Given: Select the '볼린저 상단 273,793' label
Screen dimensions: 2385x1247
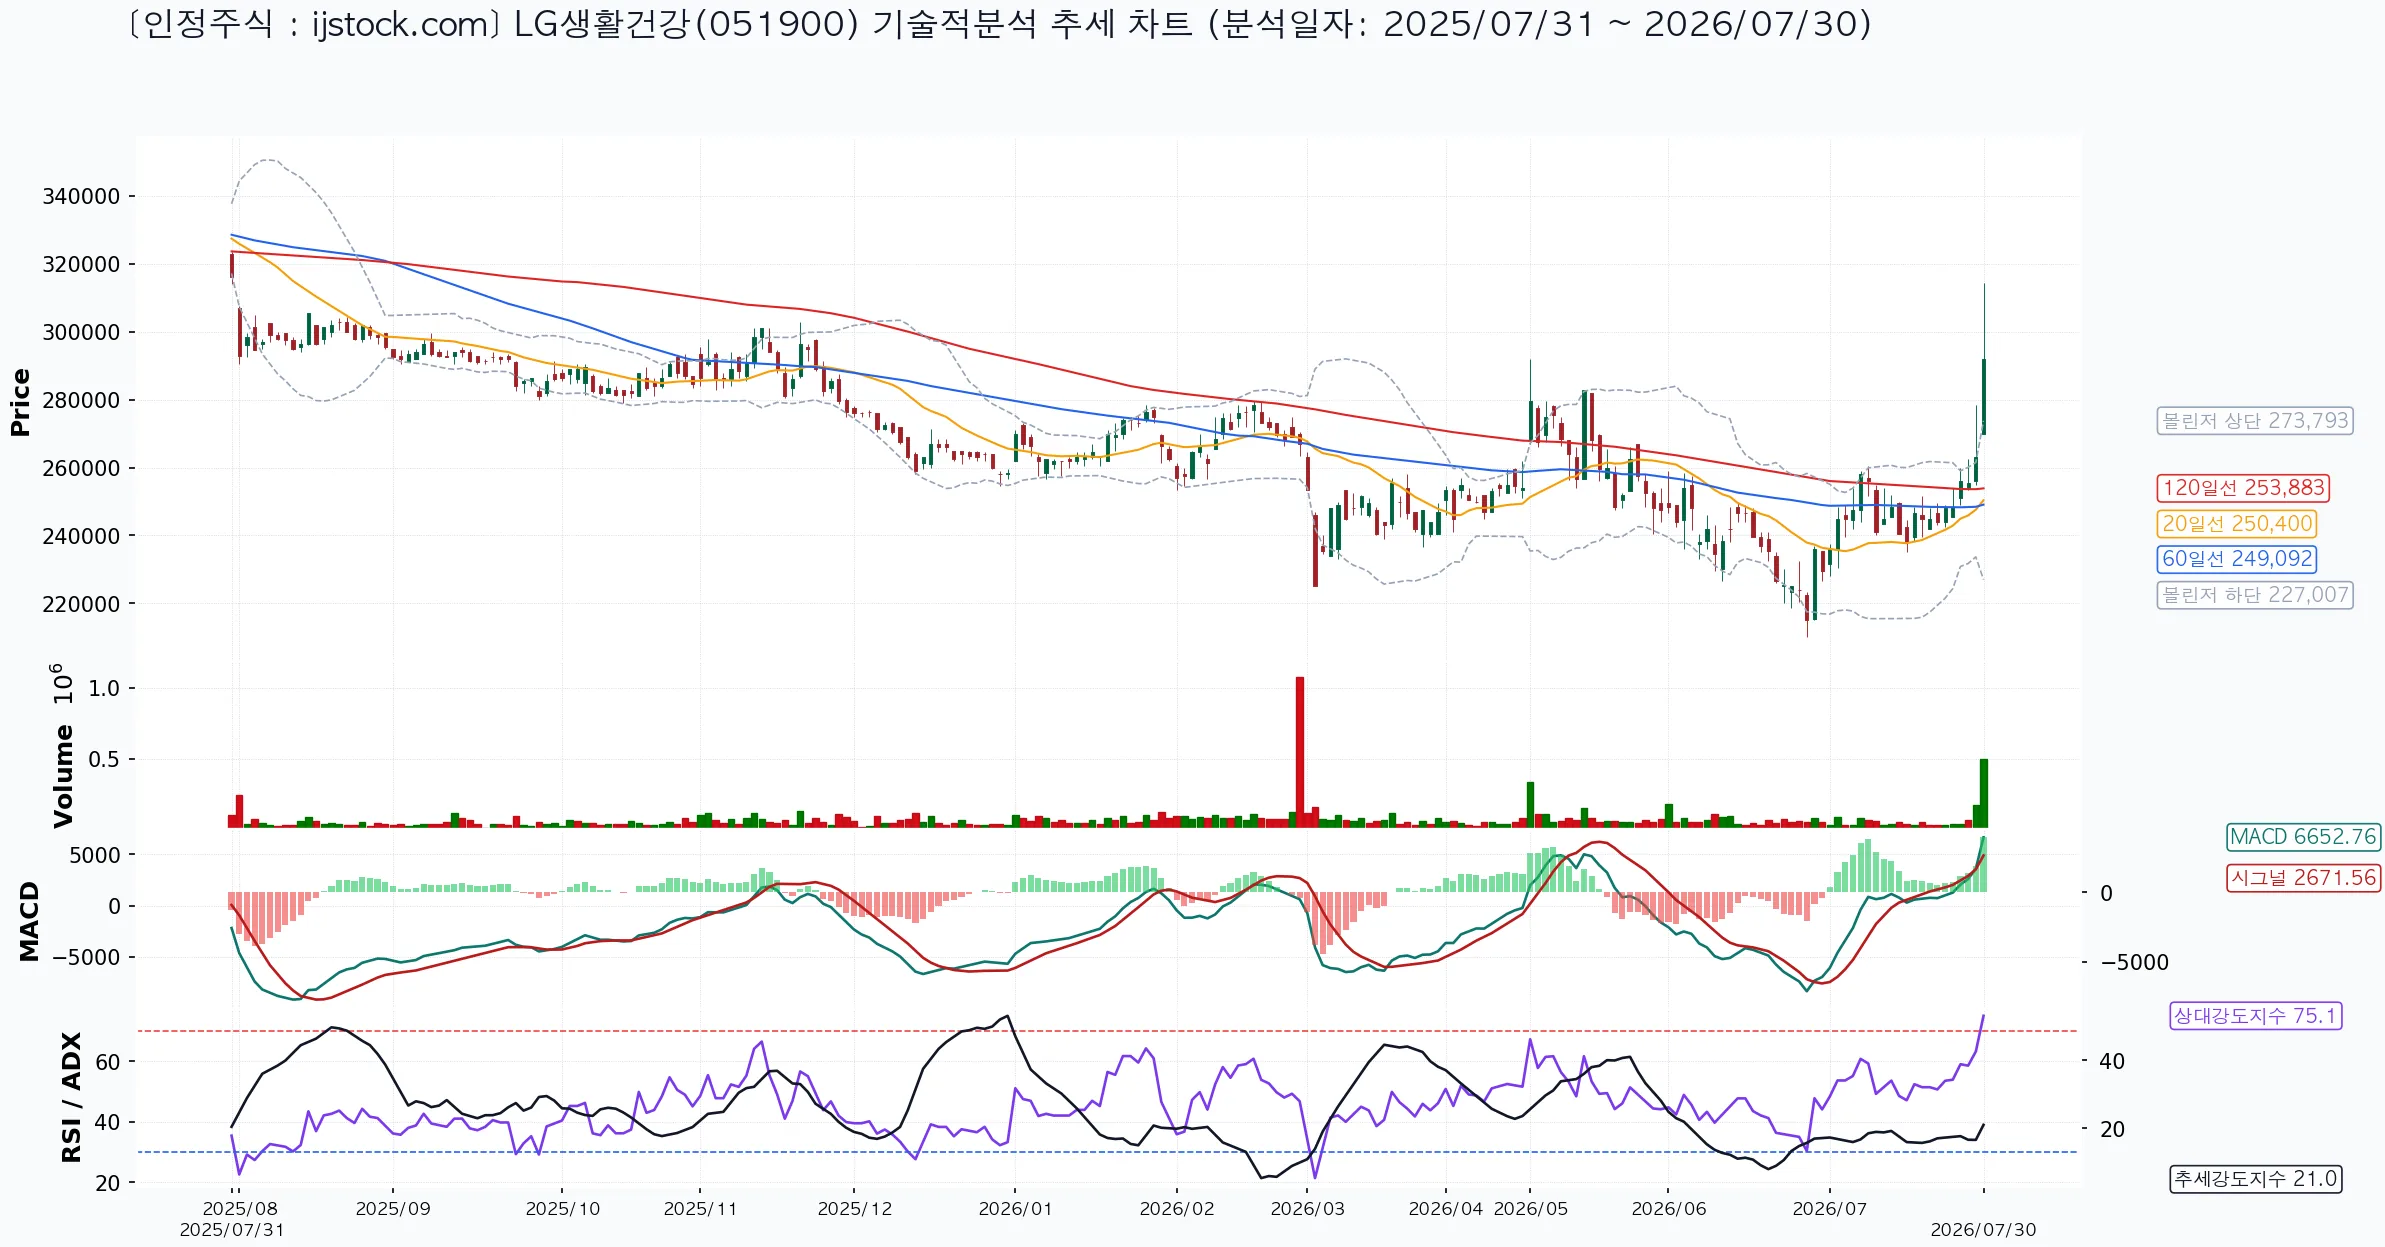Looking at the screenshot, I should [2254, 421].
